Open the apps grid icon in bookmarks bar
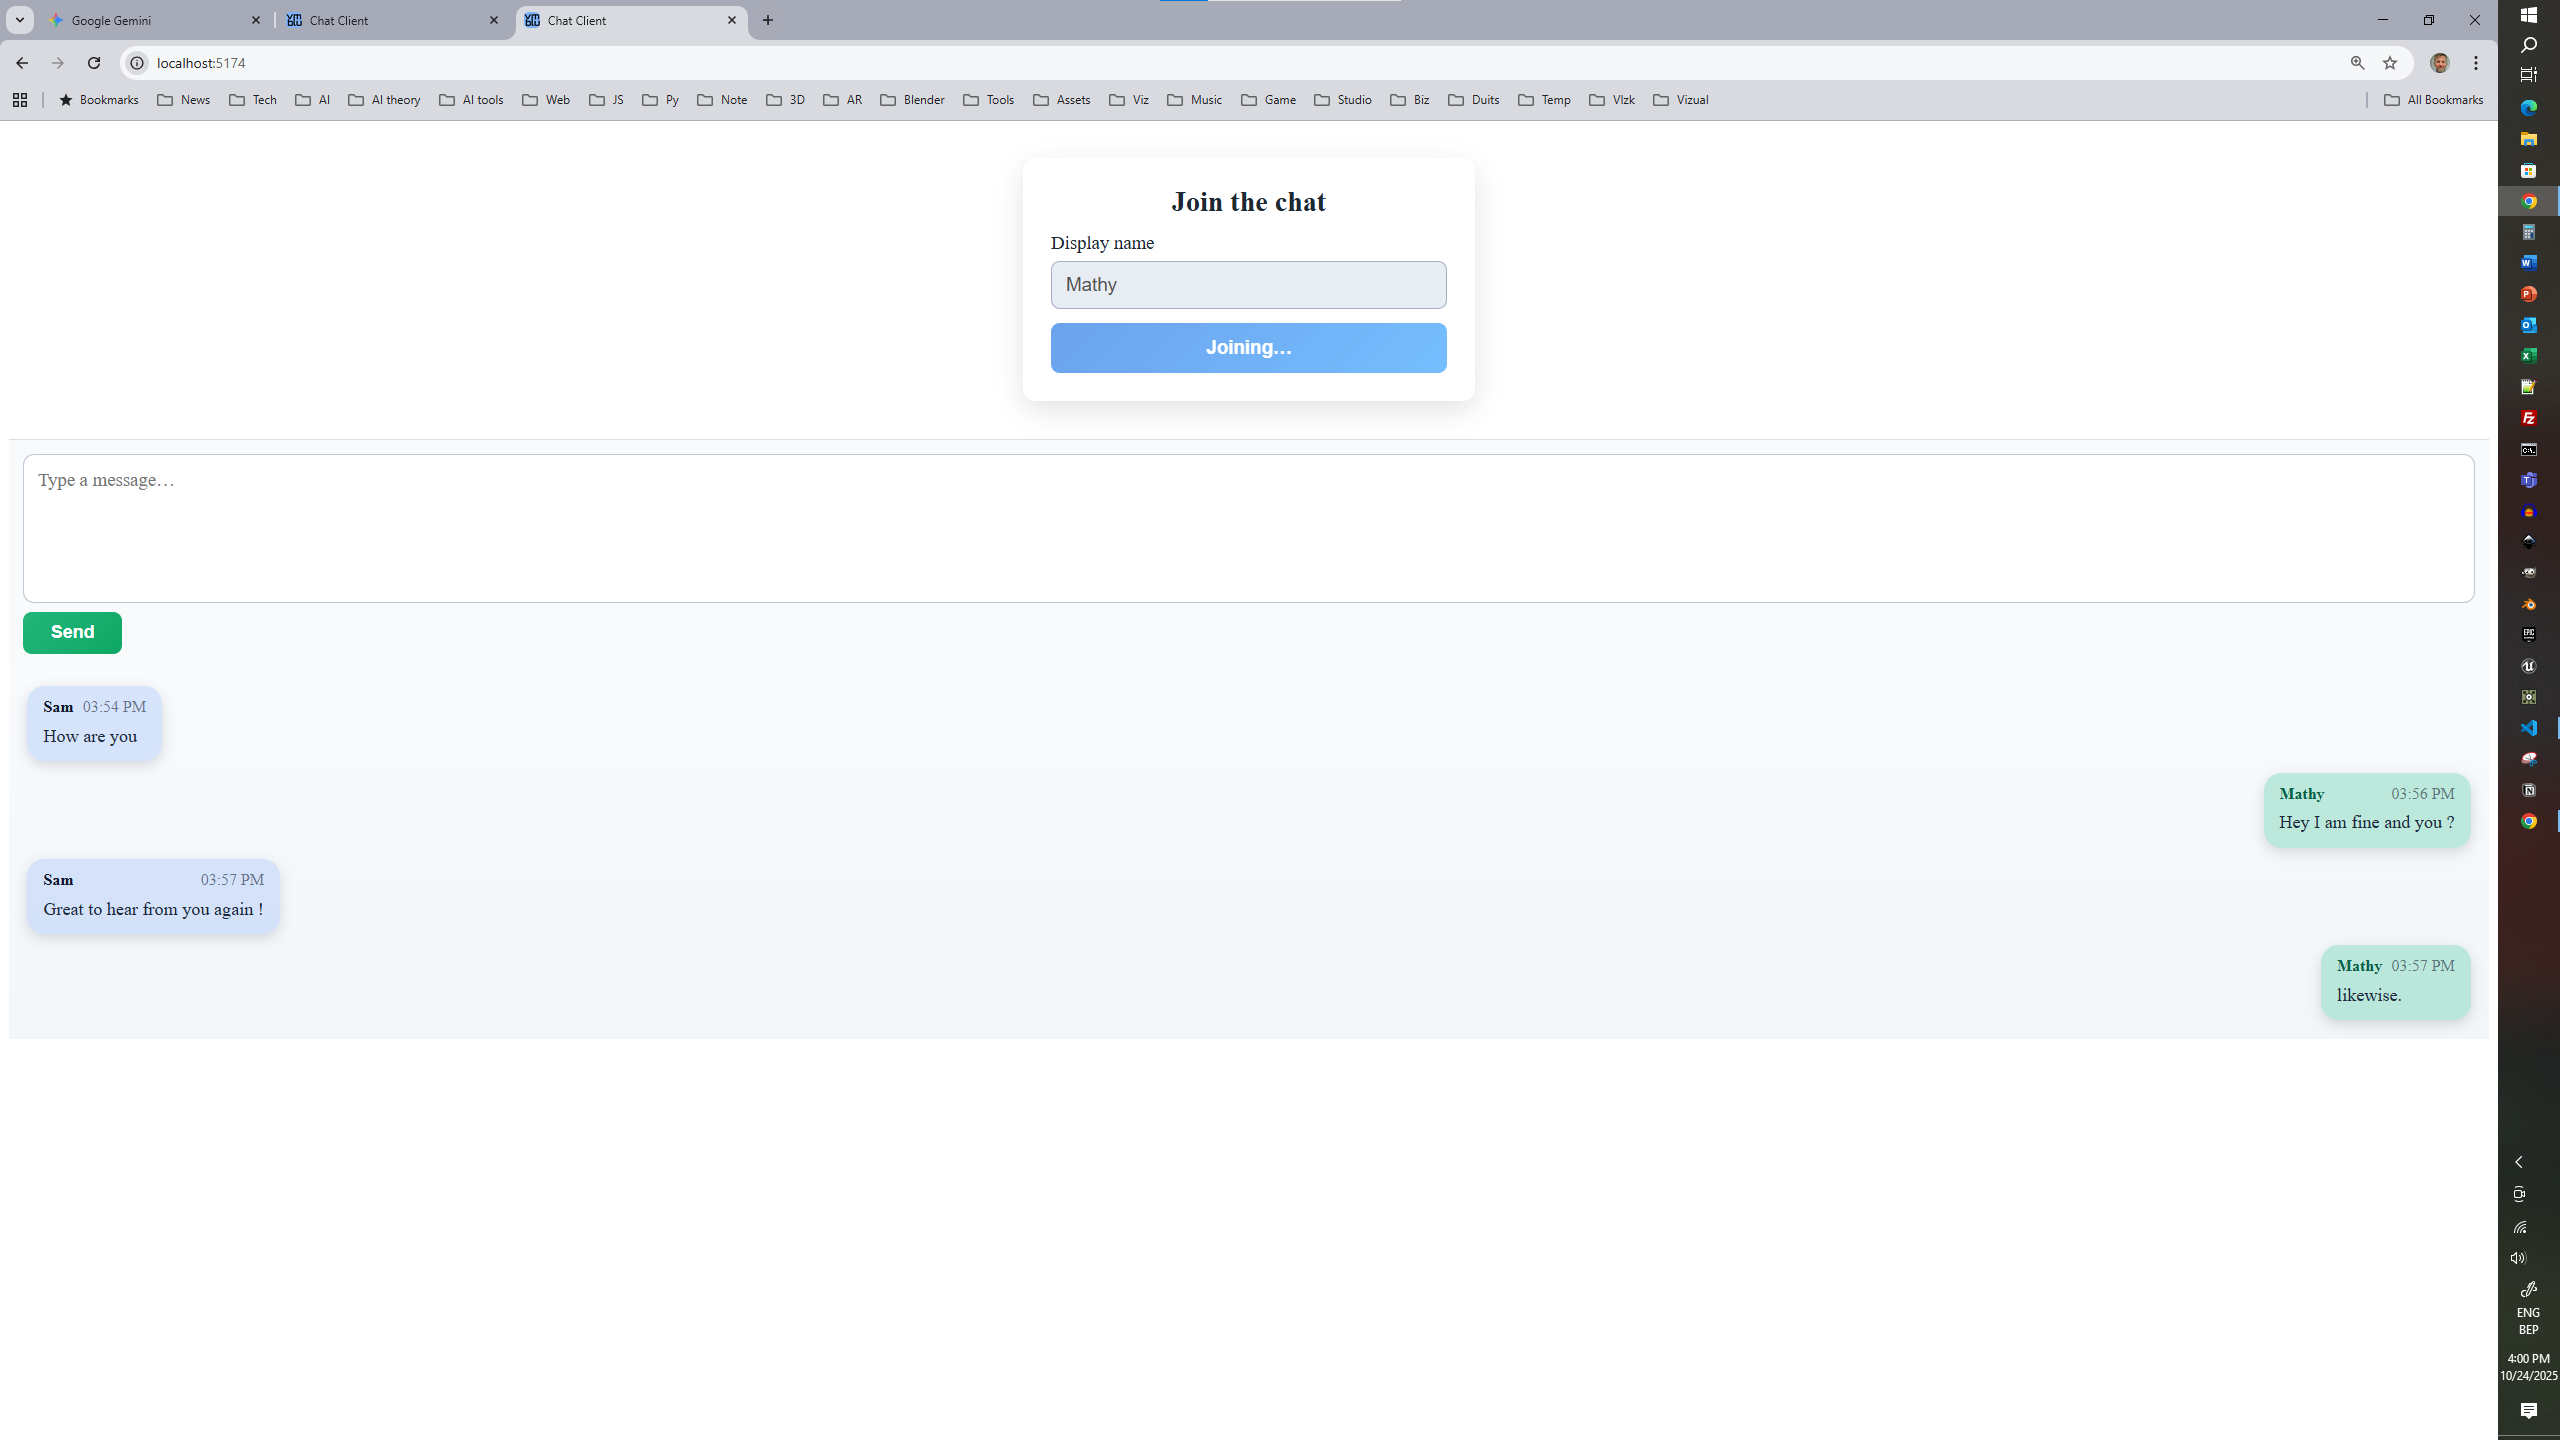 point(20,100)
